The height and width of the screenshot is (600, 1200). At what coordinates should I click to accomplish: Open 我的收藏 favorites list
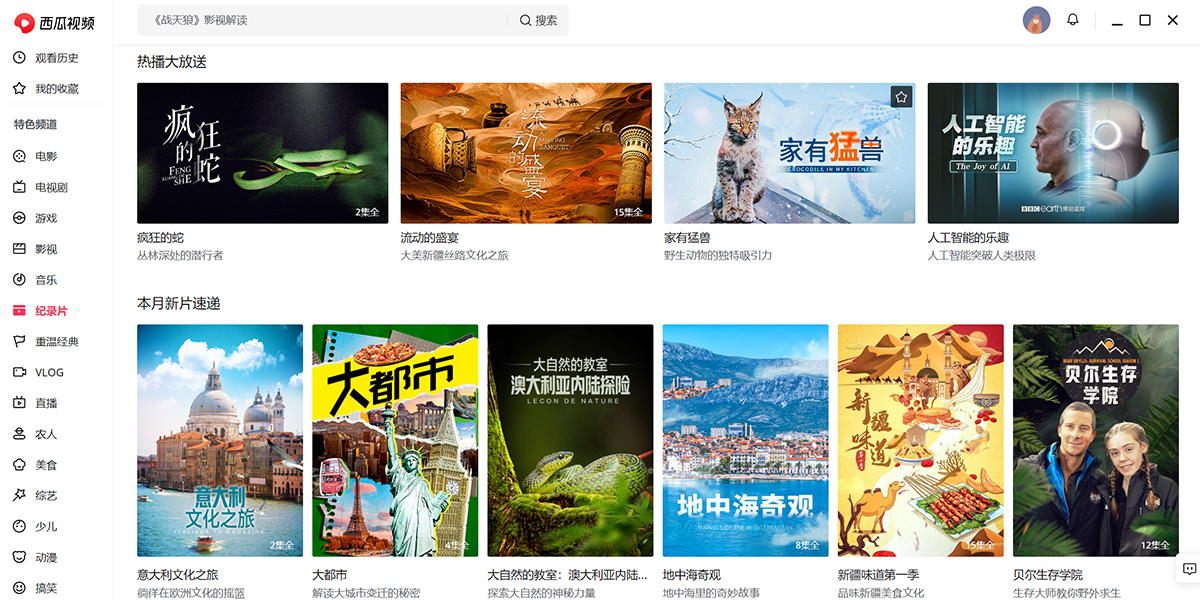[x=56, y=89]
